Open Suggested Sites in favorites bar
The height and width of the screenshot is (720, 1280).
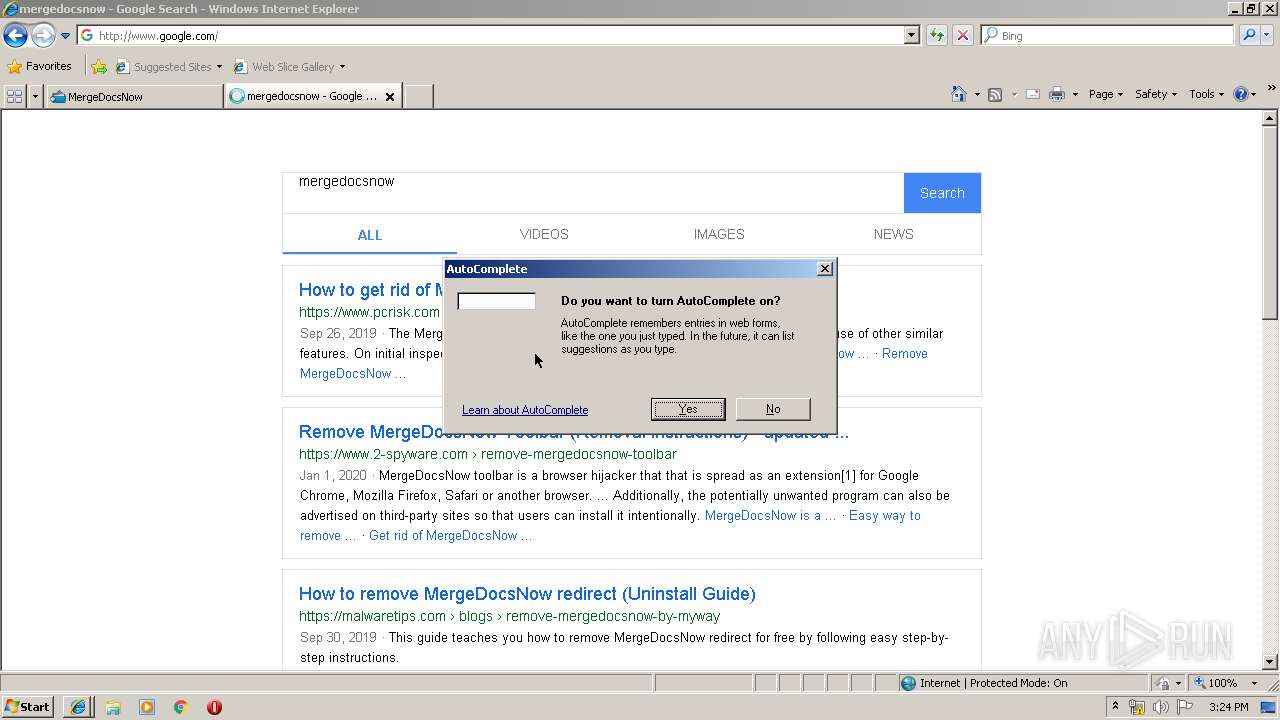pyautogui.click(x=168, y=67)
